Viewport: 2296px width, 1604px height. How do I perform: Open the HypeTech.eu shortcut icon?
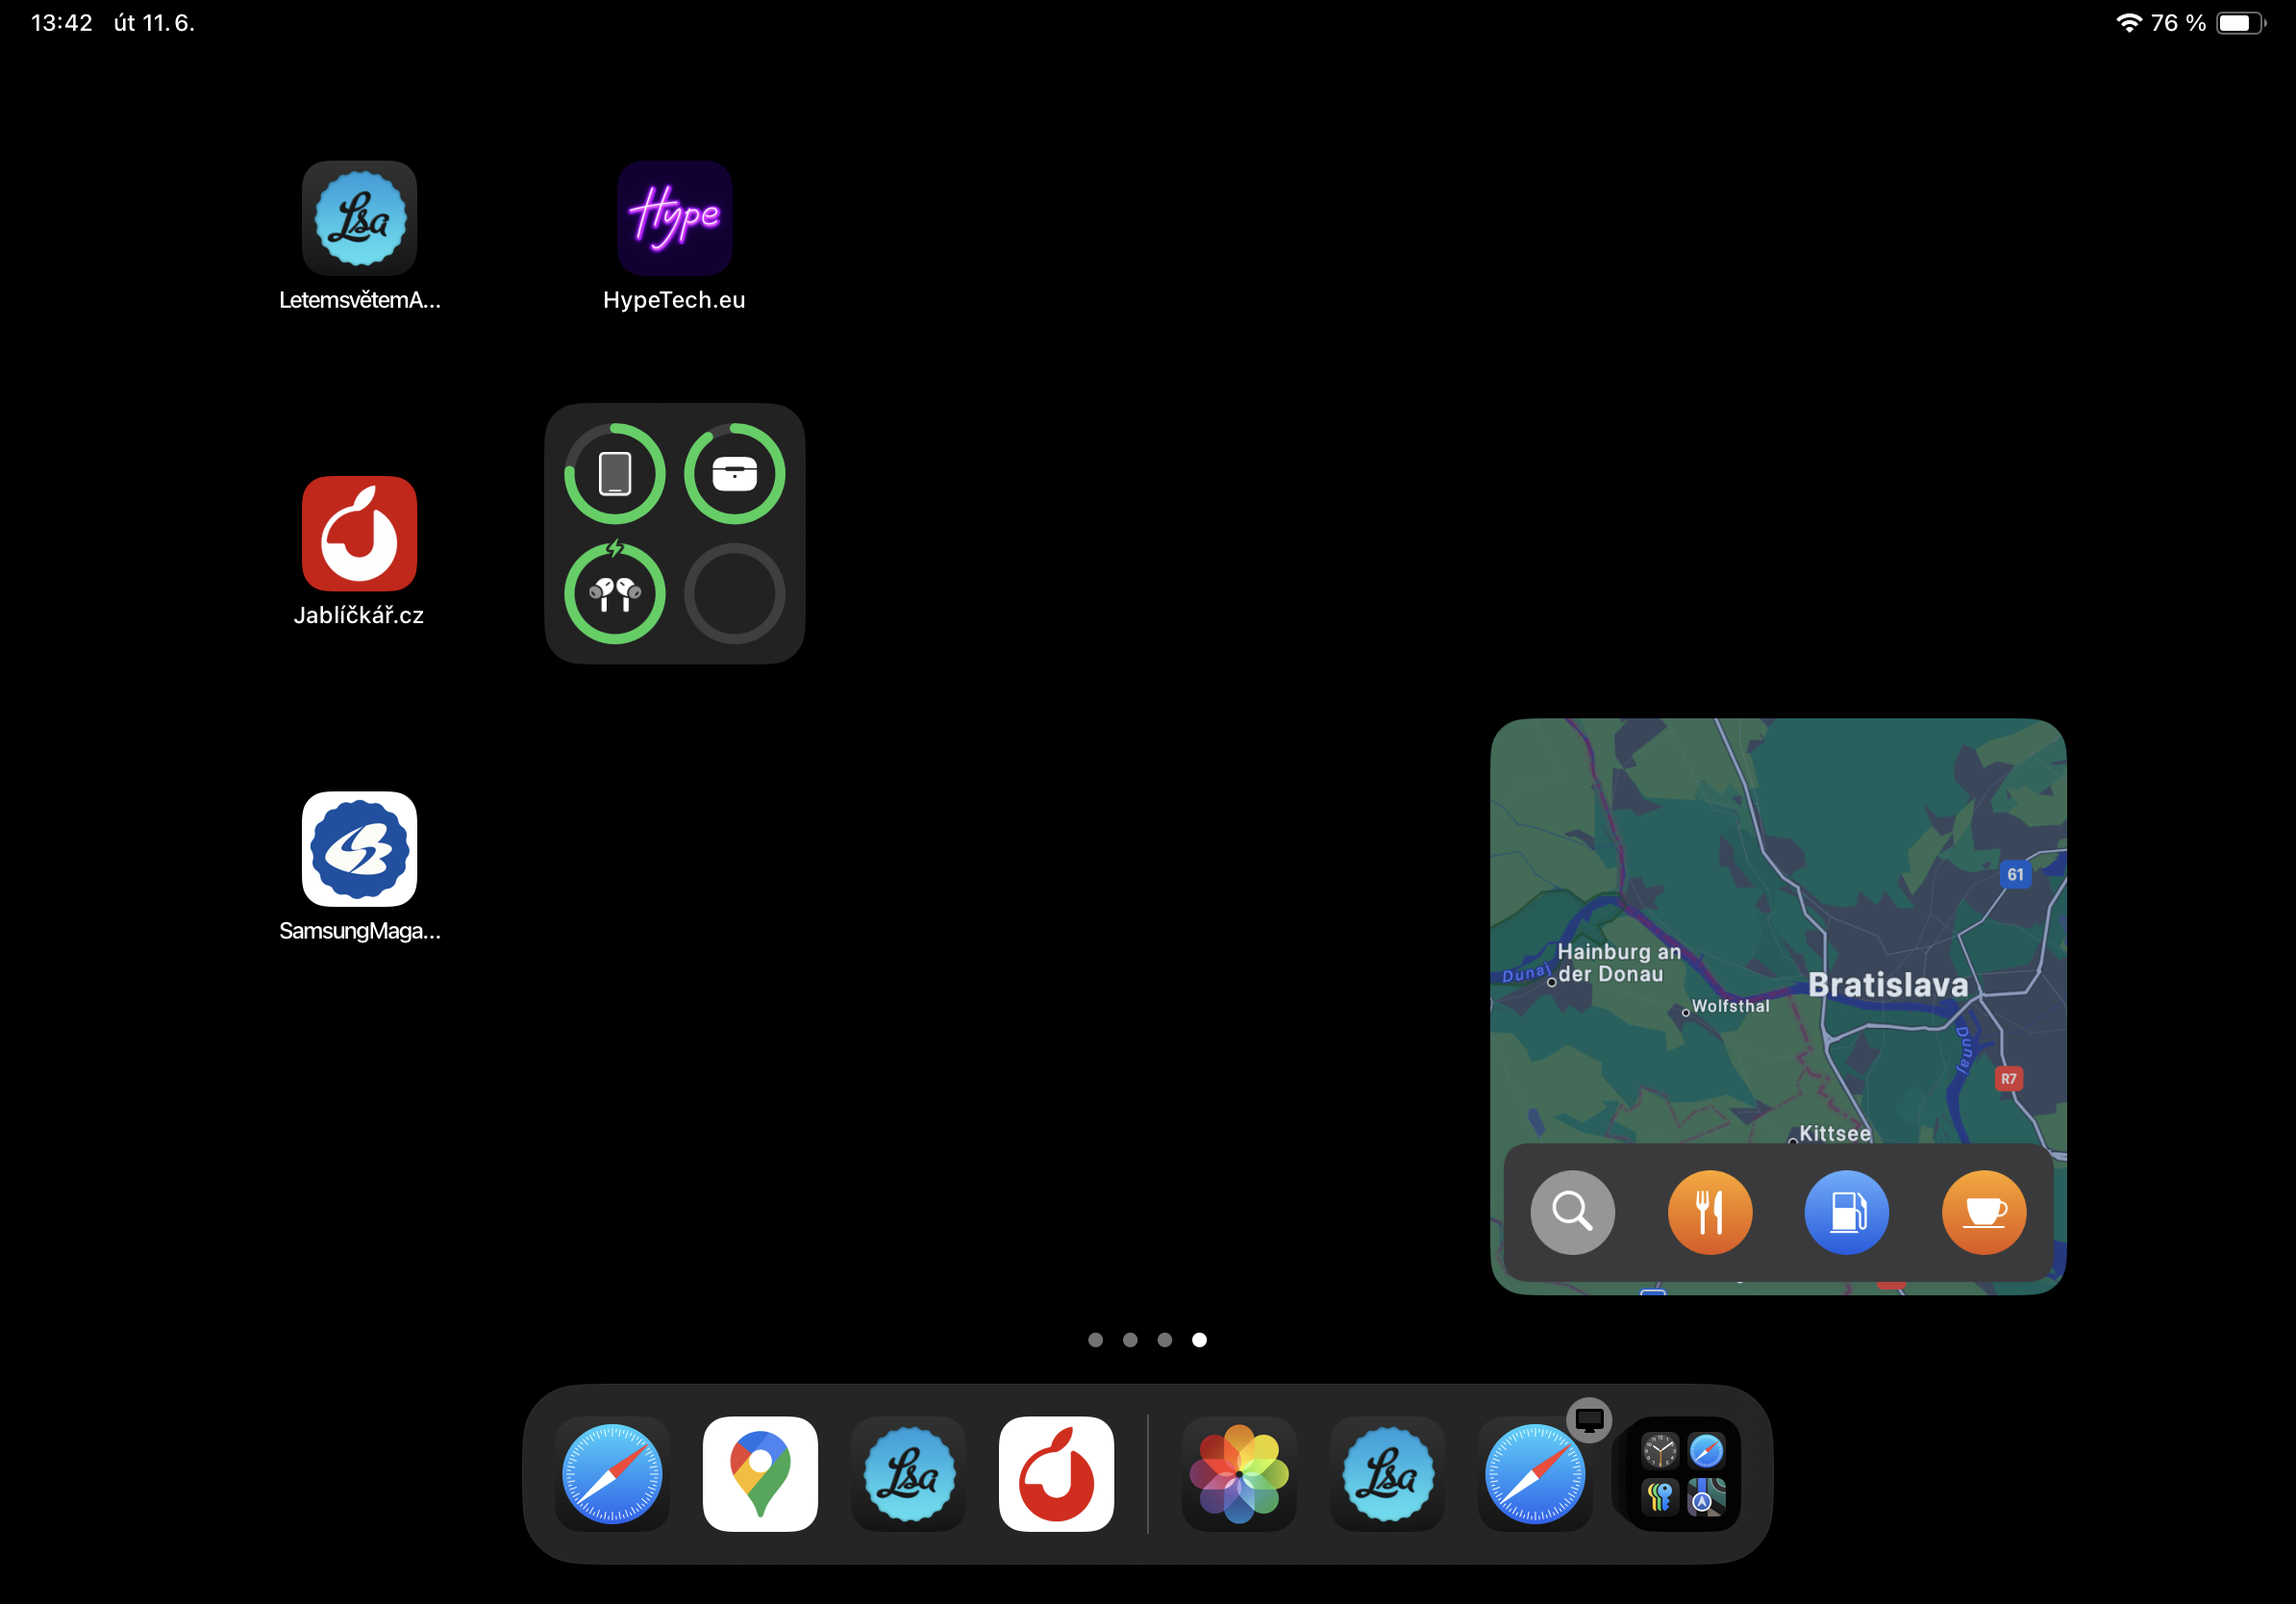pyautogui.click(x=674, y=218)
